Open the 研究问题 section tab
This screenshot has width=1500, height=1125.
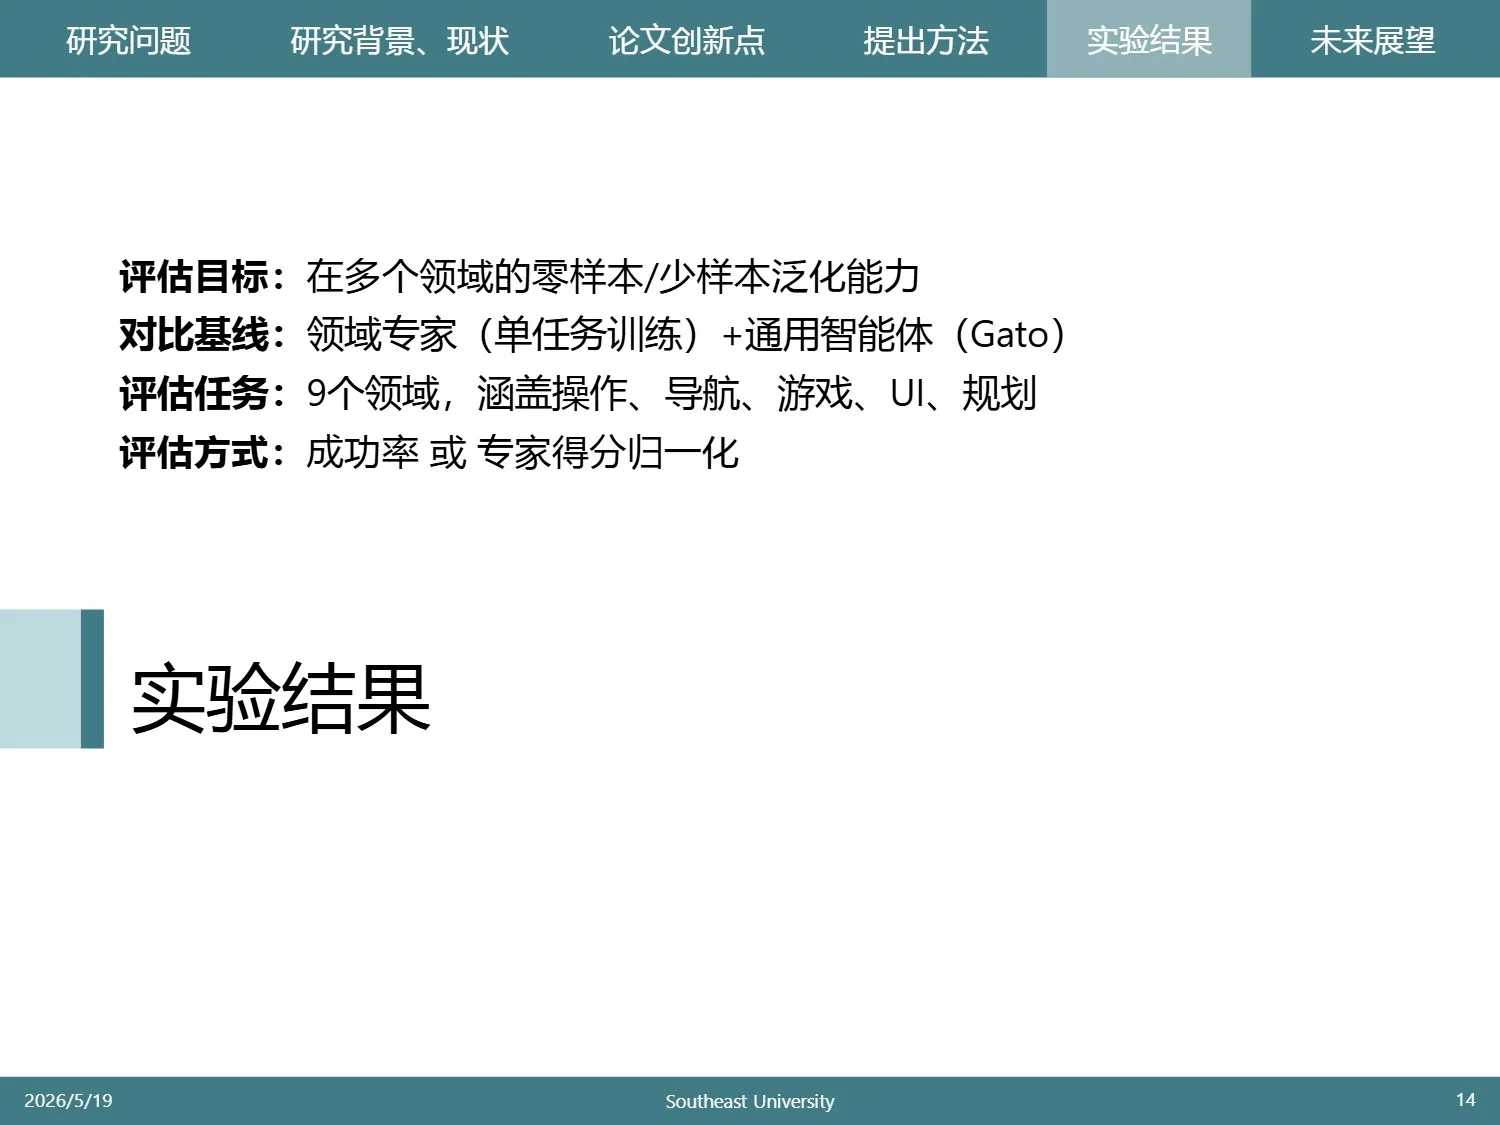(128, 40)
